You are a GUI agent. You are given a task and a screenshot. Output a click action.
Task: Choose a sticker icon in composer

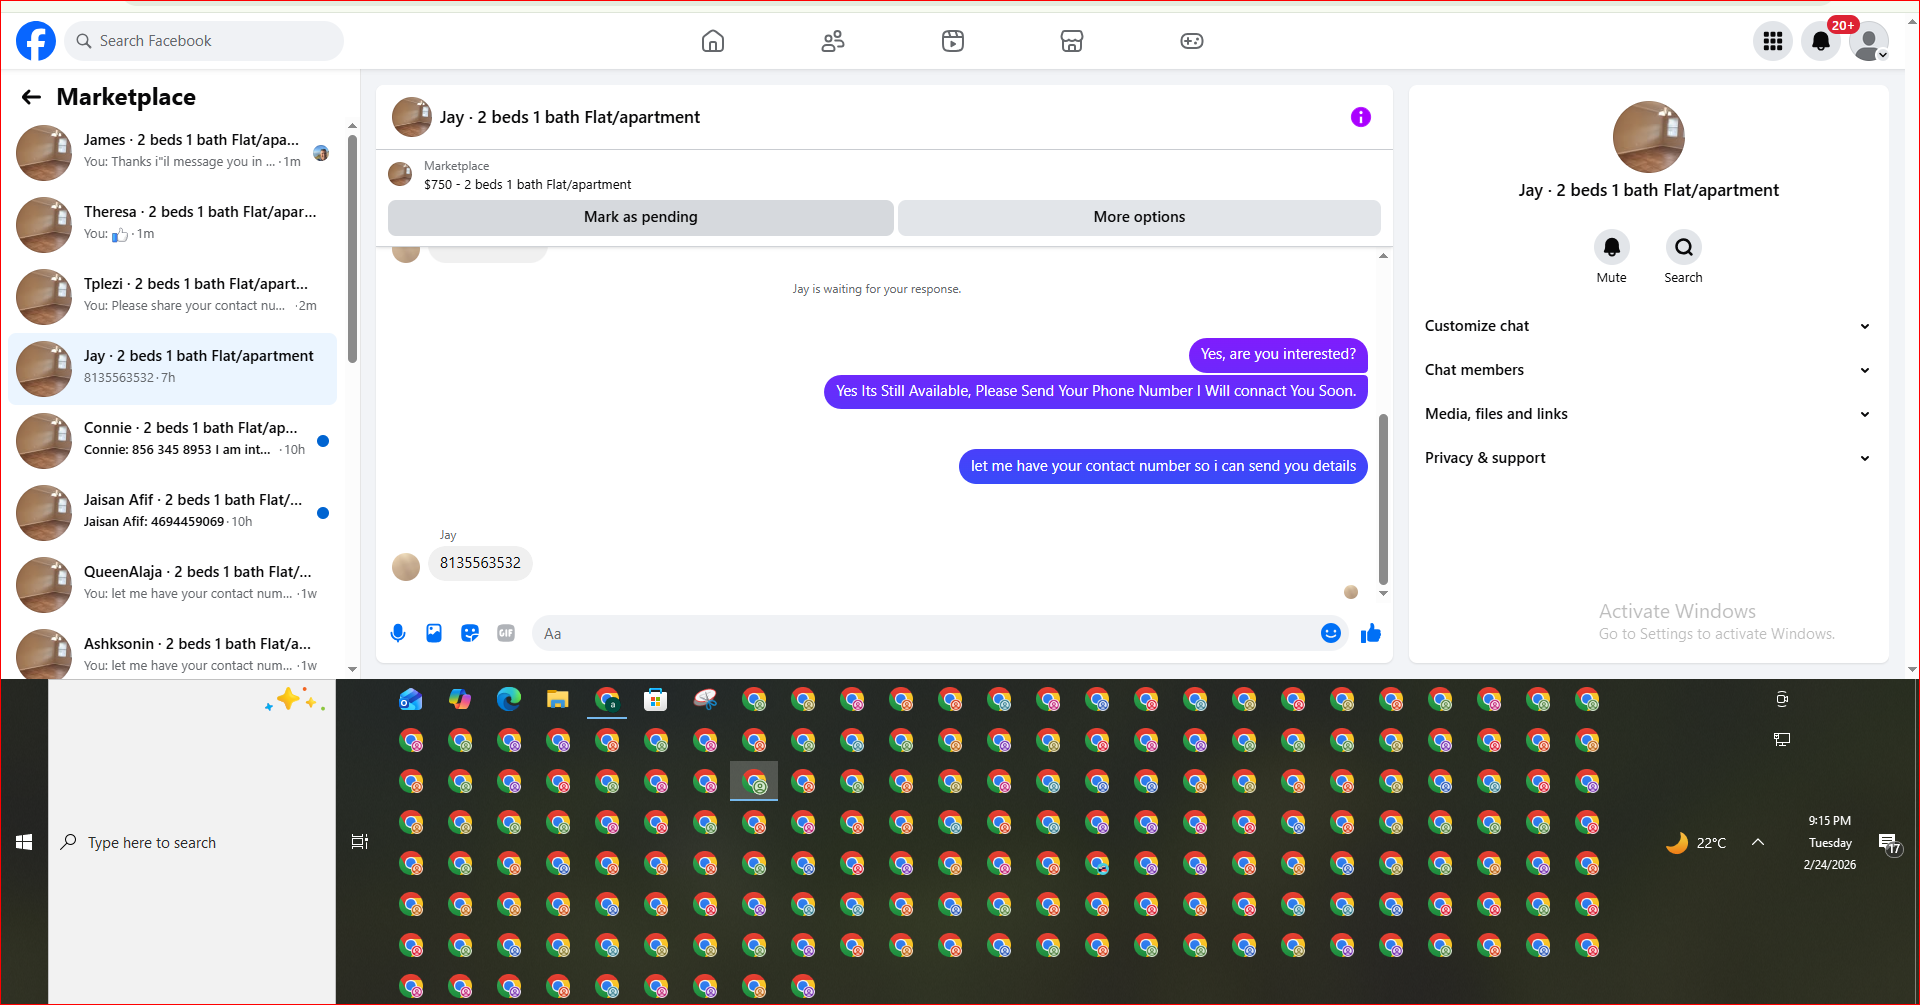tap(470, 633)
